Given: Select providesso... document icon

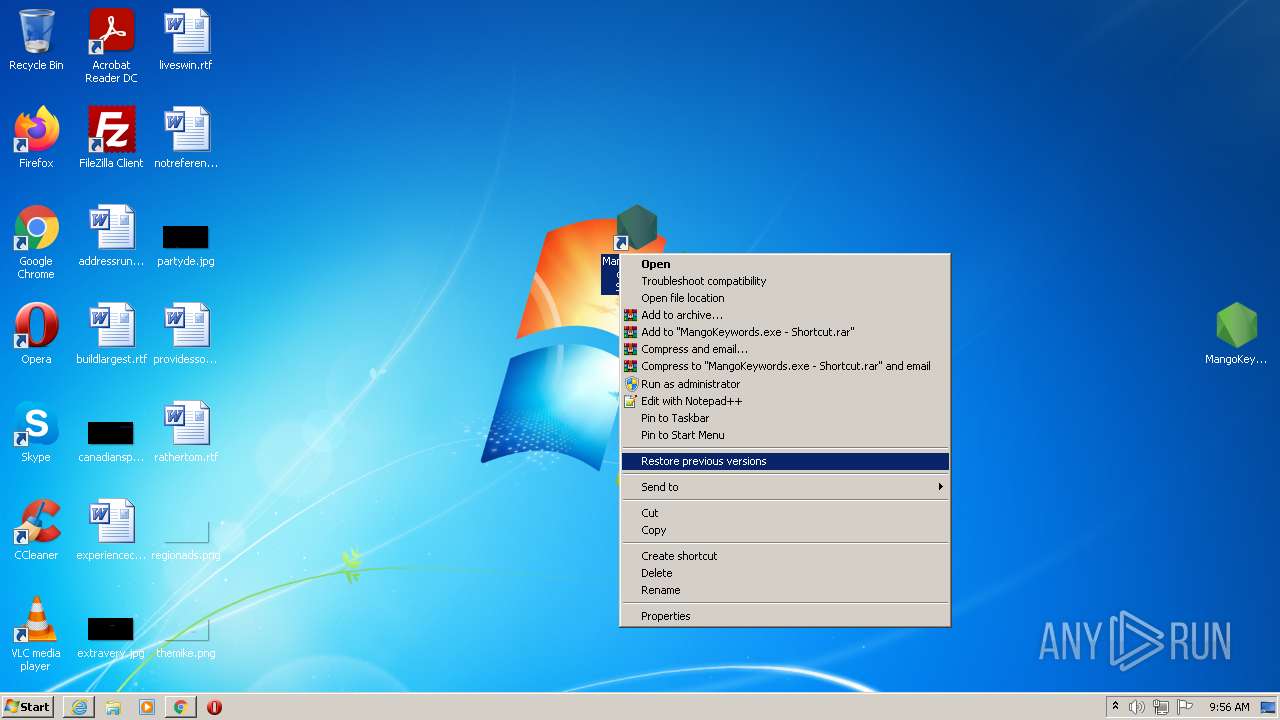Looking at the screenshot, I should pos(186,334).
